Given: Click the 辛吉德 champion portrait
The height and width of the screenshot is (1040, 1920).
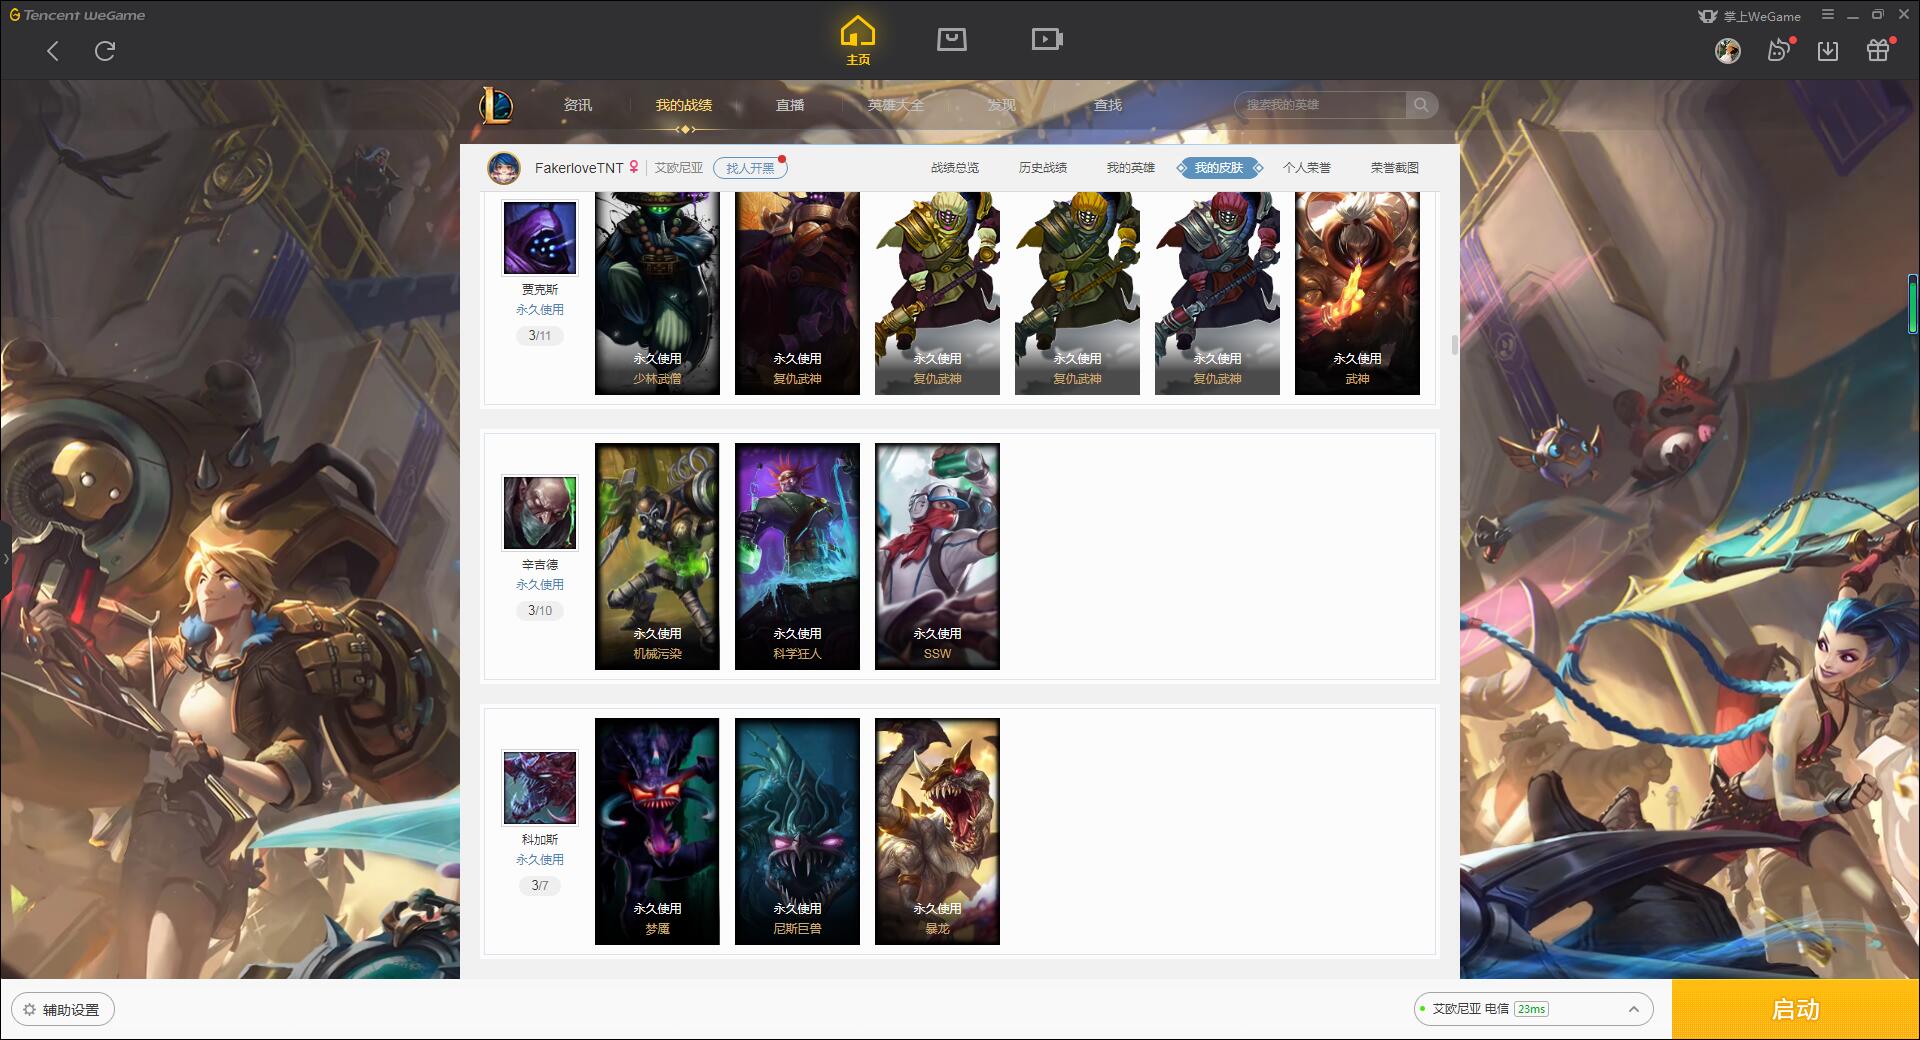Looking at the screenshot, I should click(x=540, y=513).
